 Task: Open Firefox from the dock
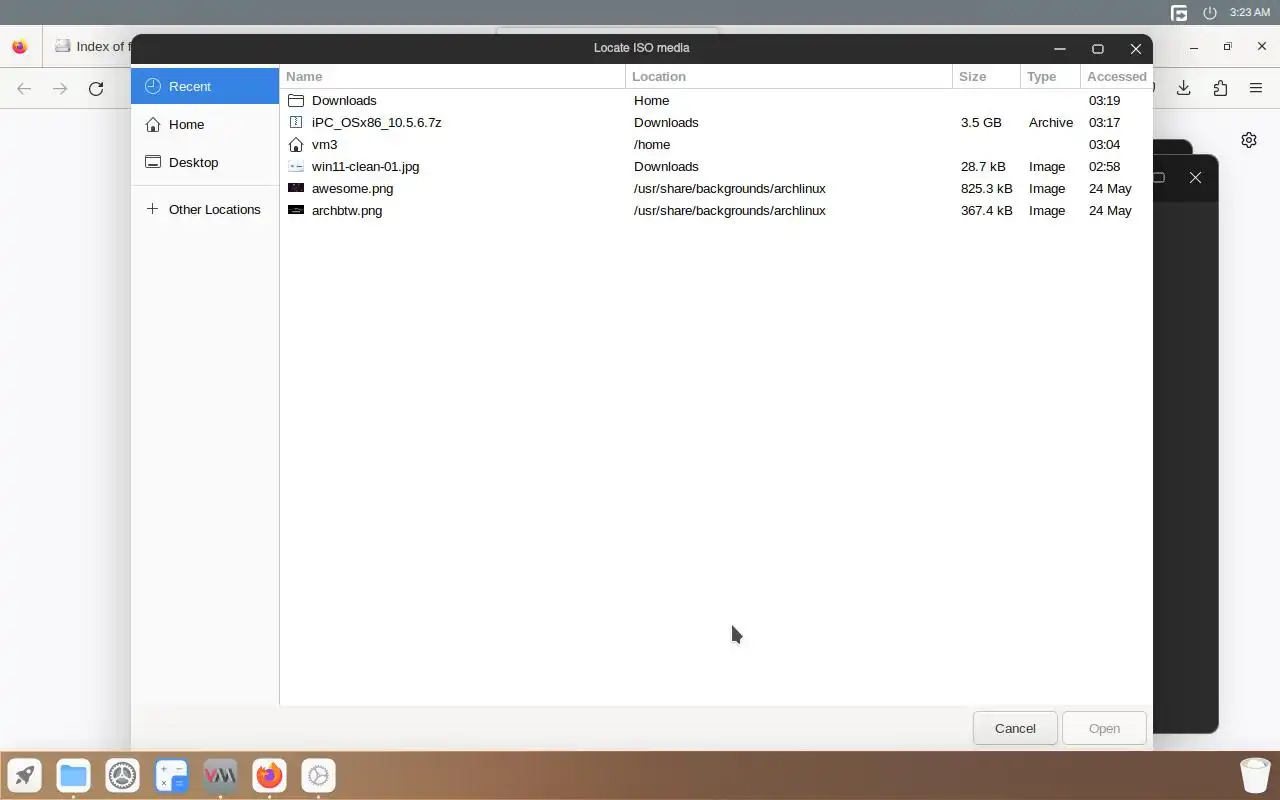pyautogui.click(x=269, y=775)
